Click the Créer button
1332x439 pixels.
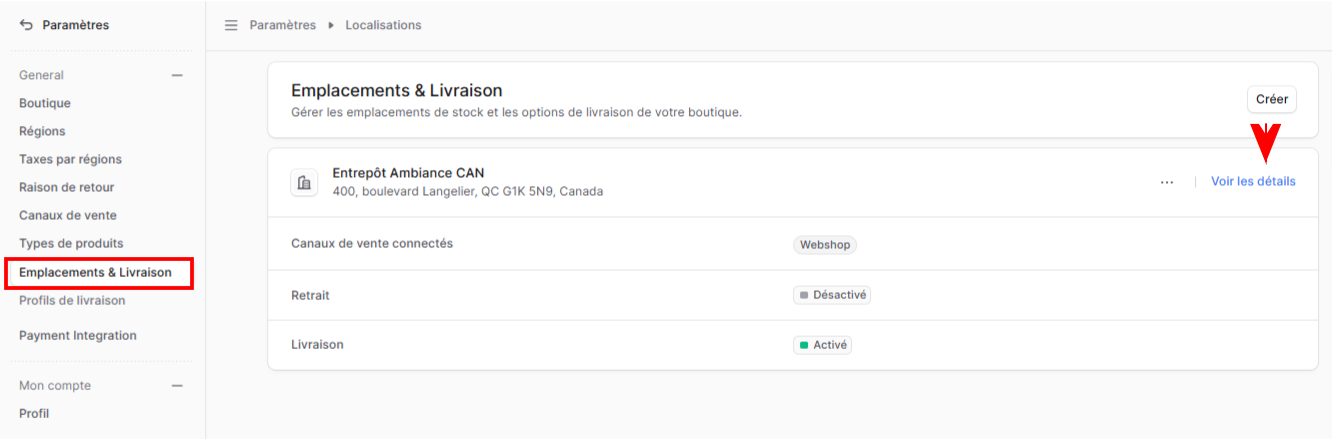(1272, 99)
